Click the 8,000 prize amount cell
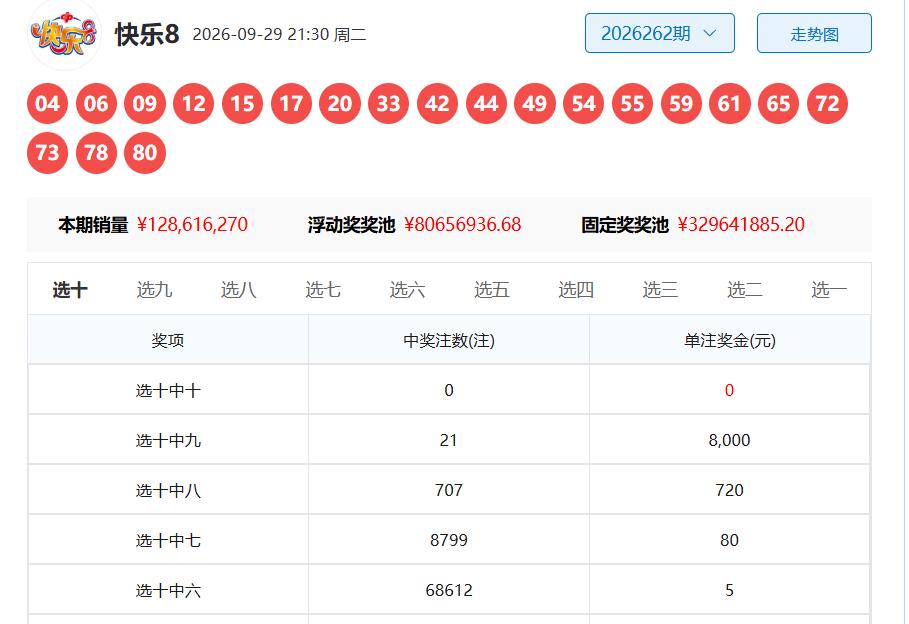 (729, 440)
